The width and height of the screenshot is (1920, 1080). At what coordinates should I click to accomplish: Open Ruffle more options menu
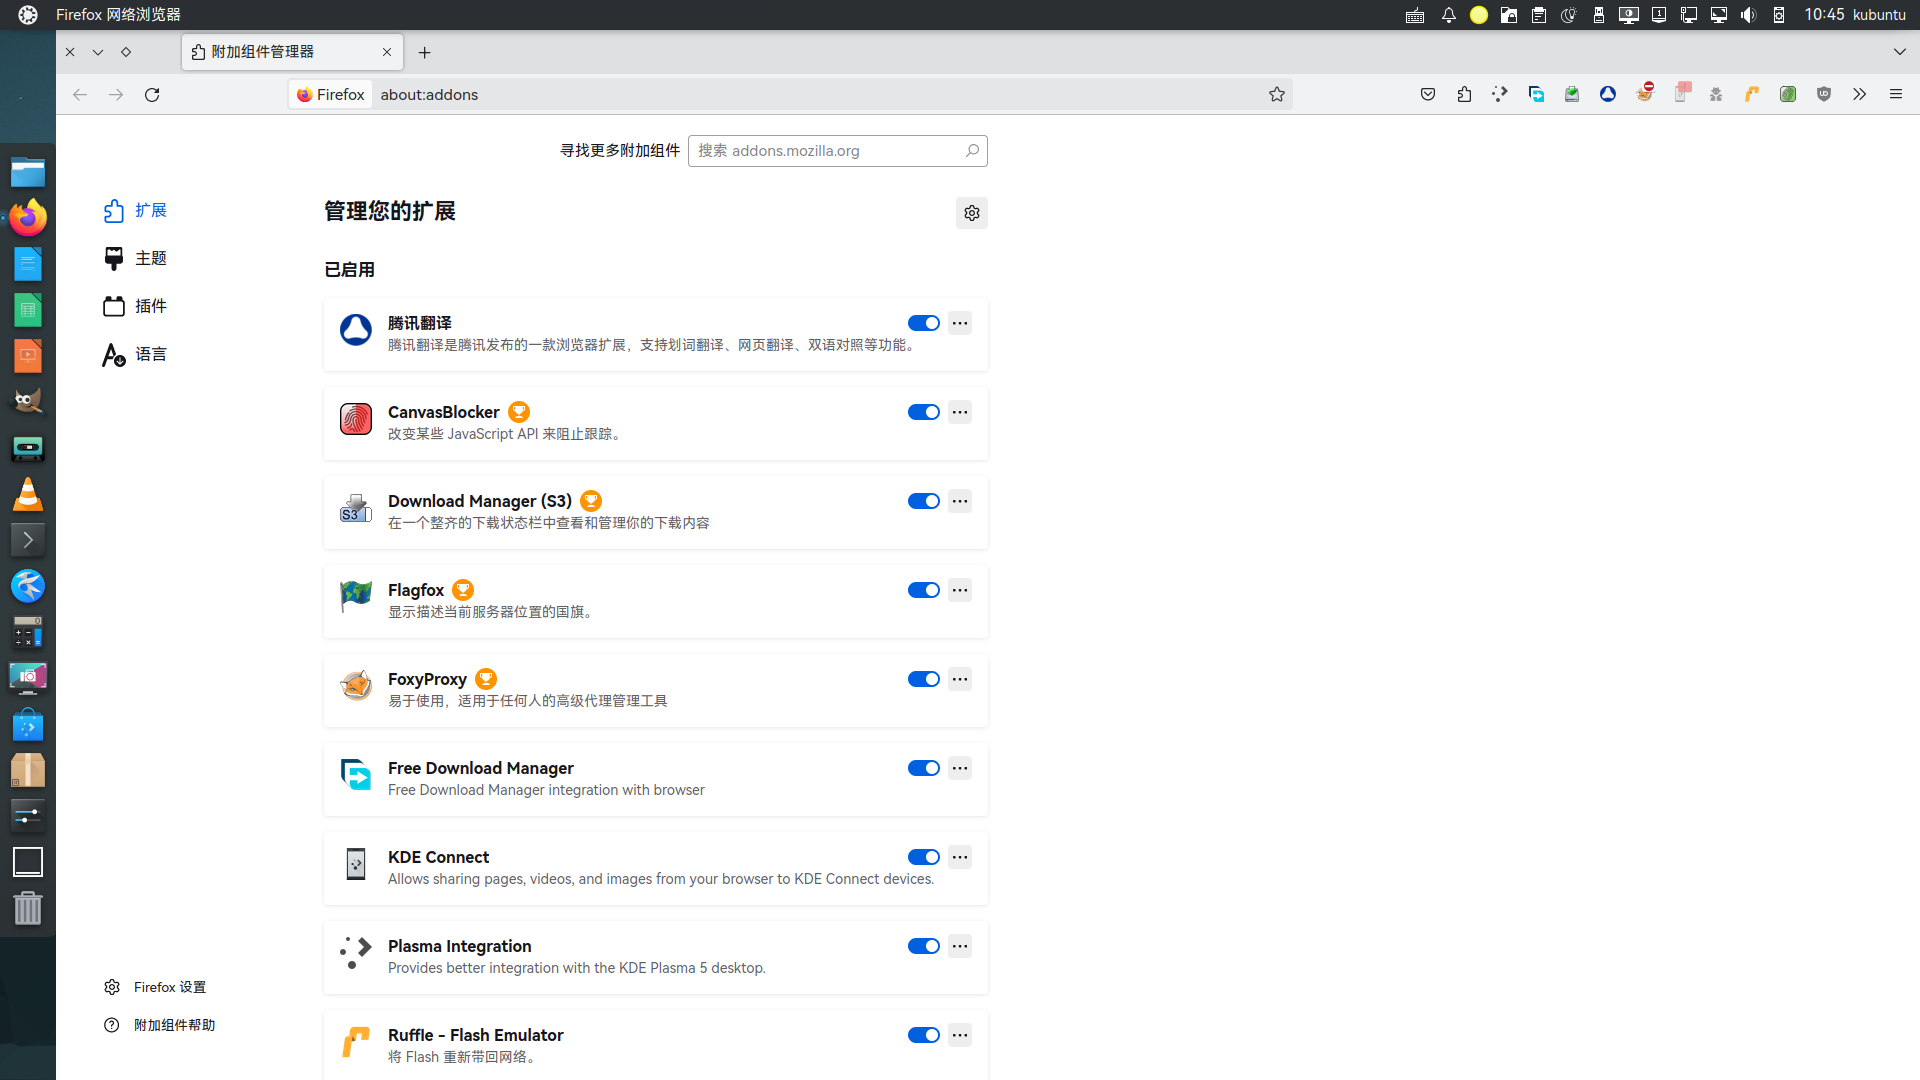pyautogui.click(x=960, y=1035)
